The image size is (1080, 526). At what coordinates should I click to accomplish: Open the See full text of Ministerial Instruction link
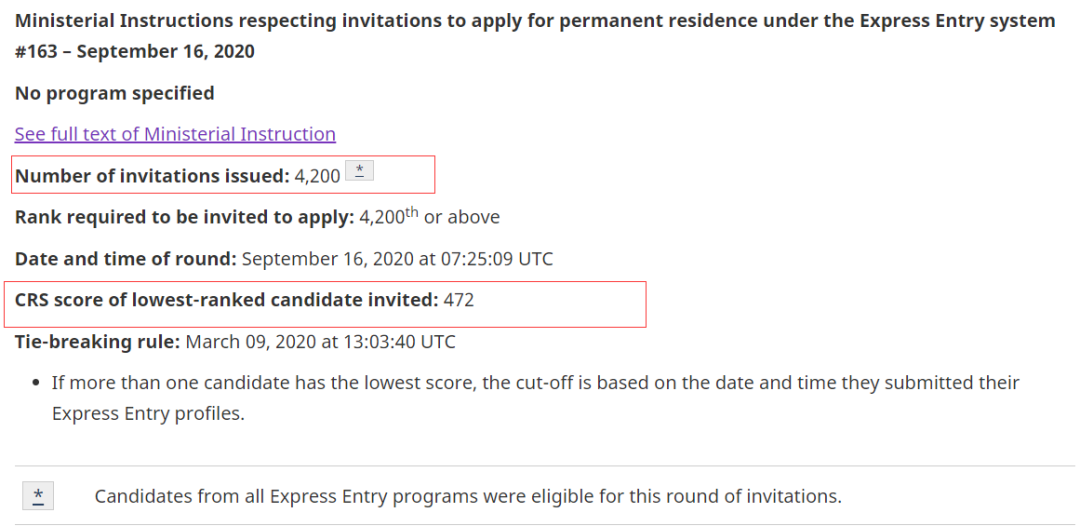(175, 134)
